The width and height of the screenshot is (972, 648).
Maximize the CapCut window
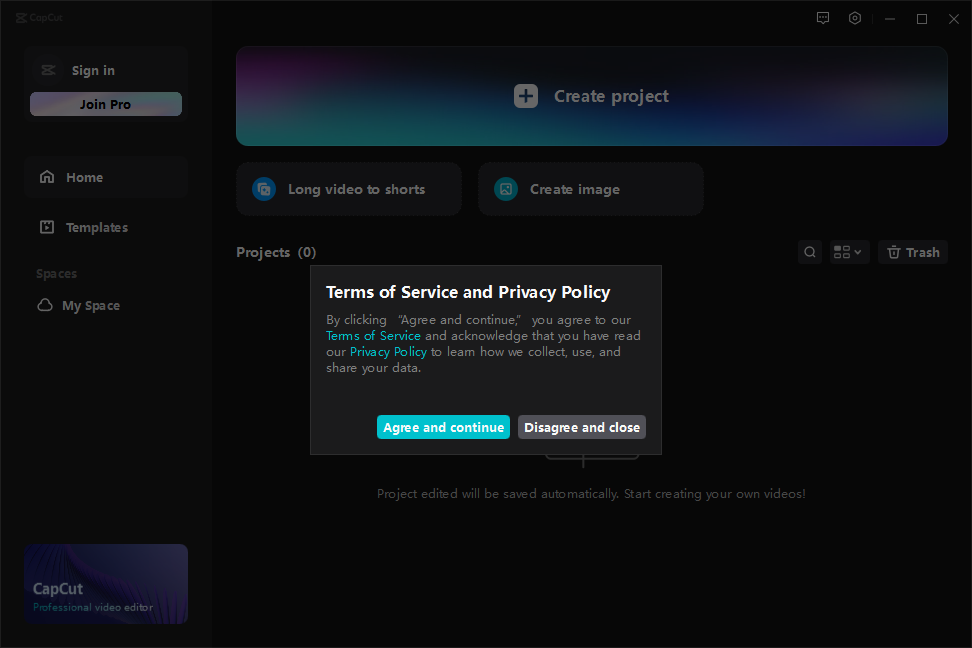point(922,19)
